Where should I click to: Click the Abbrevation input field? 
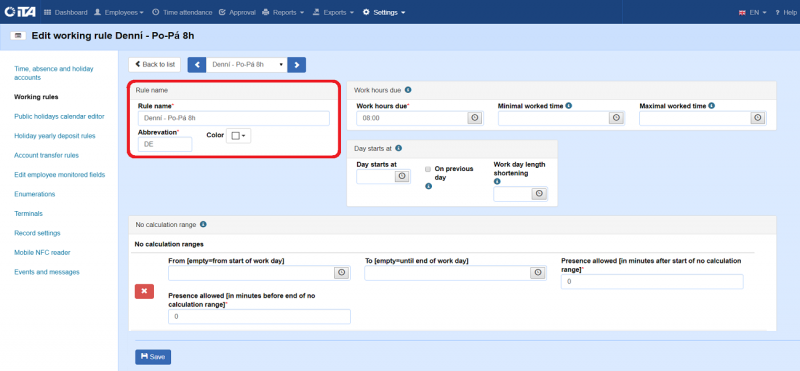tap(165, 144)
